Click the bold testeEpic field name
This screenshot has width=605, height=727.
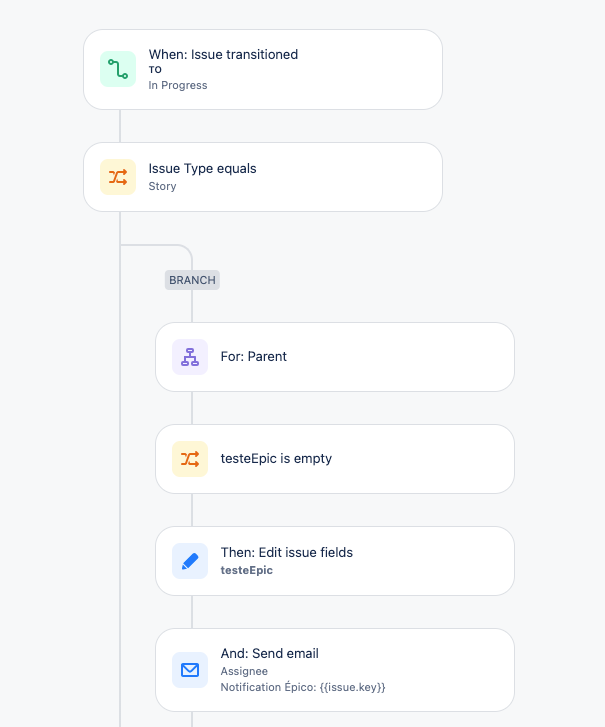pos(247,570)
